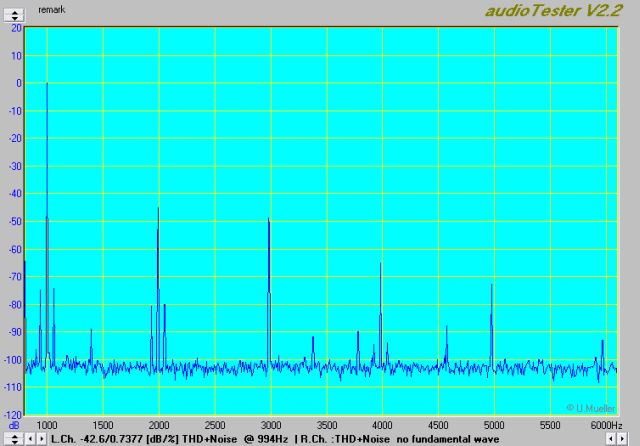Screen dimensions: 640x446
Task: Select the remark text field label
Action: [x=50, y=9]
